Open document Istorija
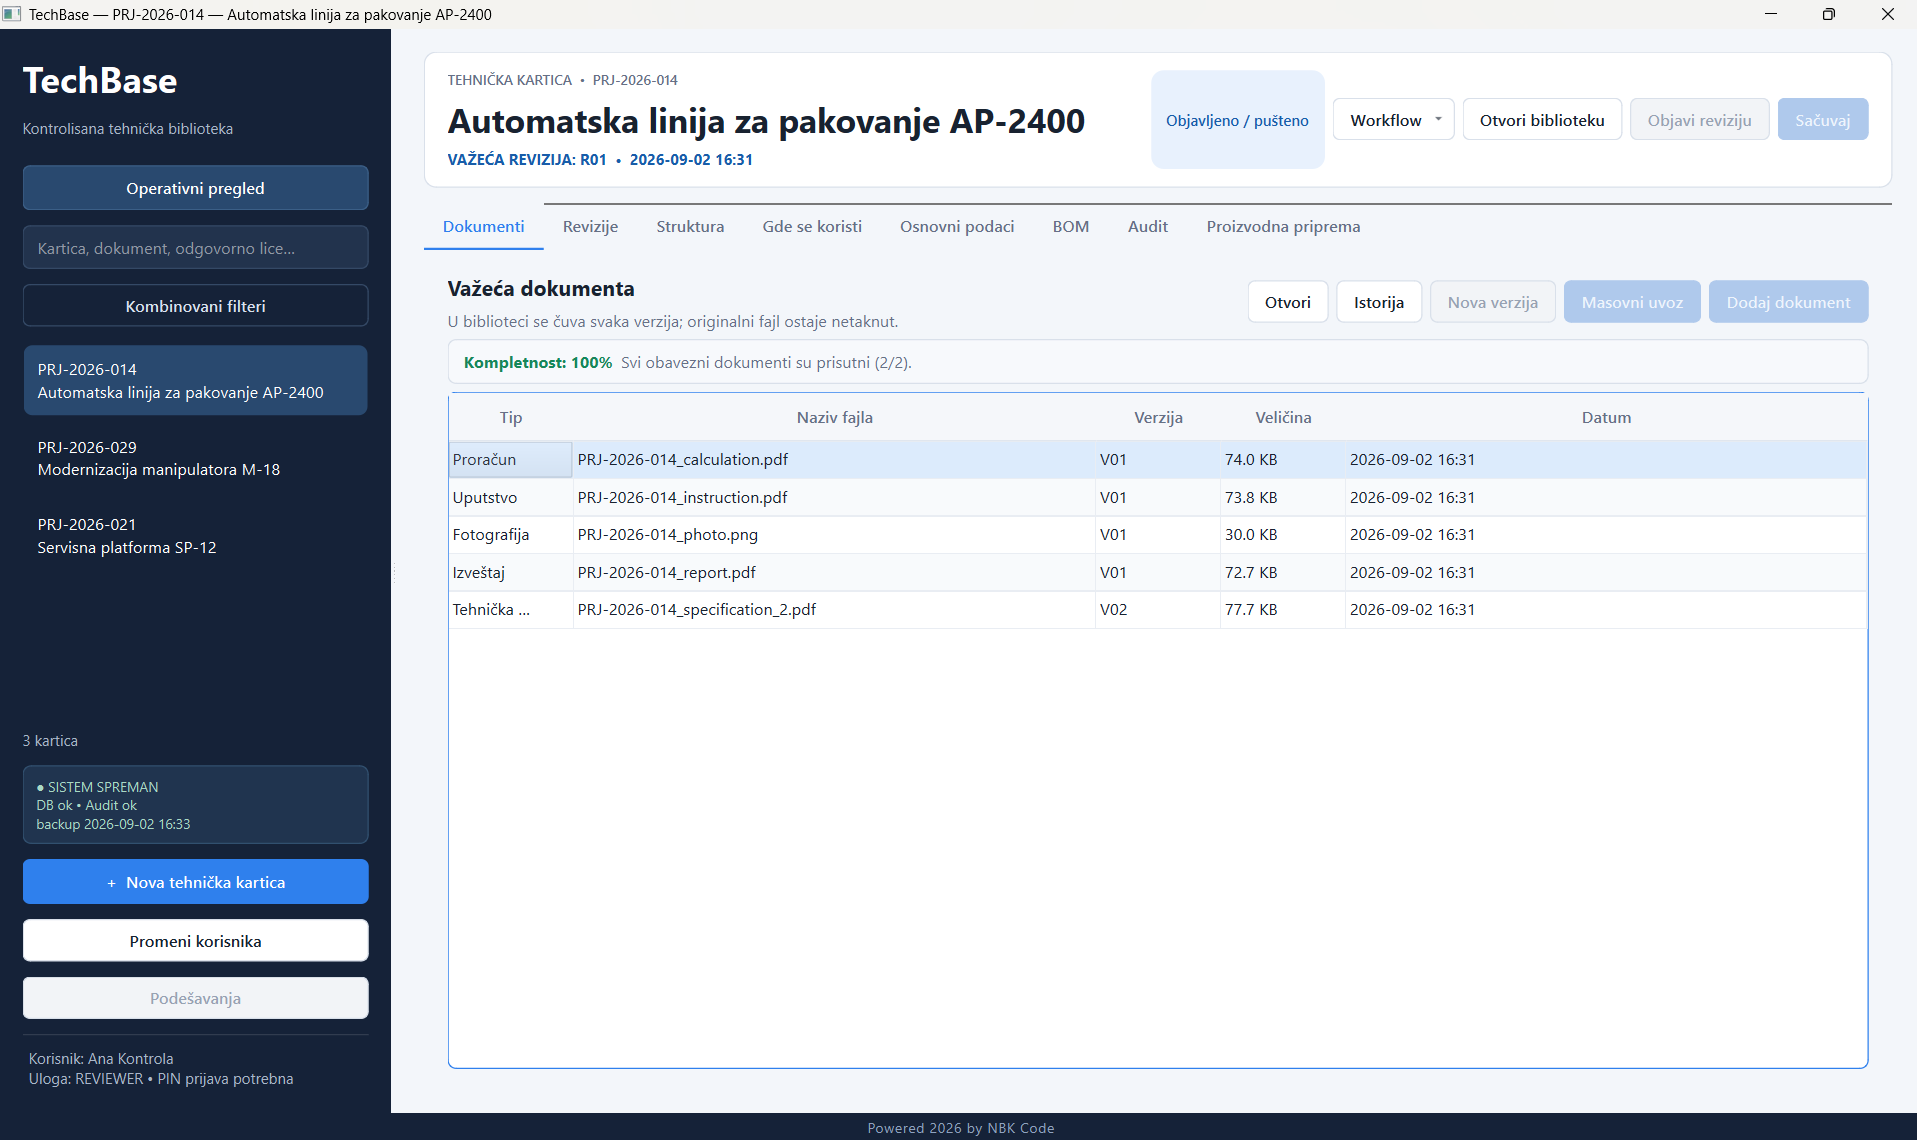Viewport: 1917px width, 1140px height. (x=1379, y=302)
